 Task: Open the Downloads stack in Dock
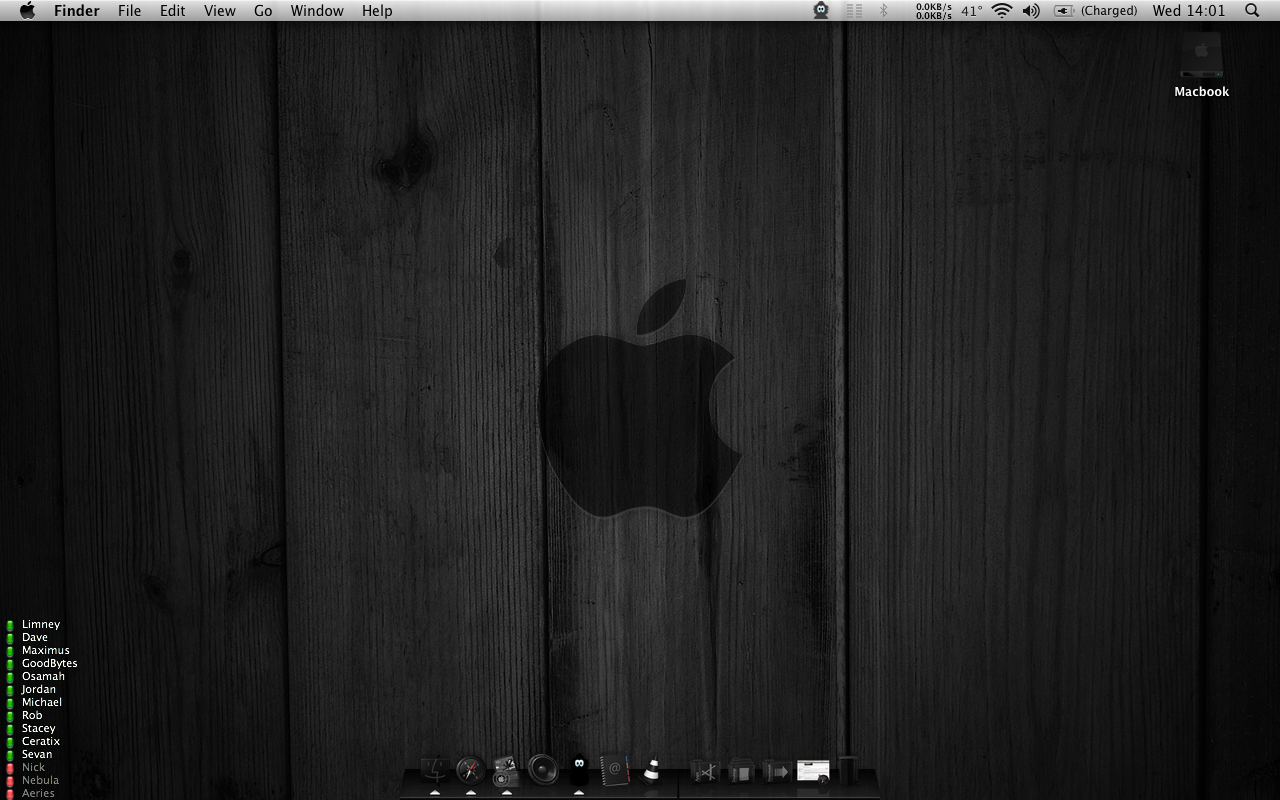click(x=777, y=772)
